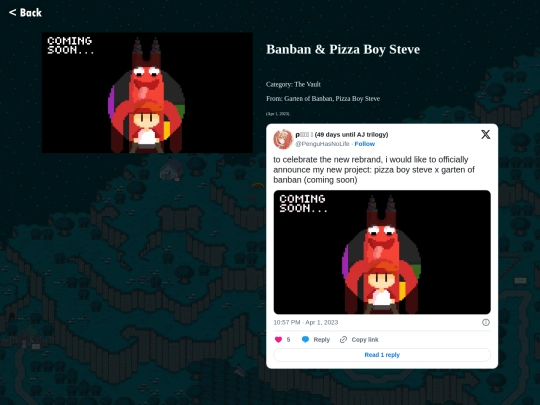This screenshot has width=540, height=405.
Task: Click the reply speech bubble icon
Action: (x=305, y=340)
